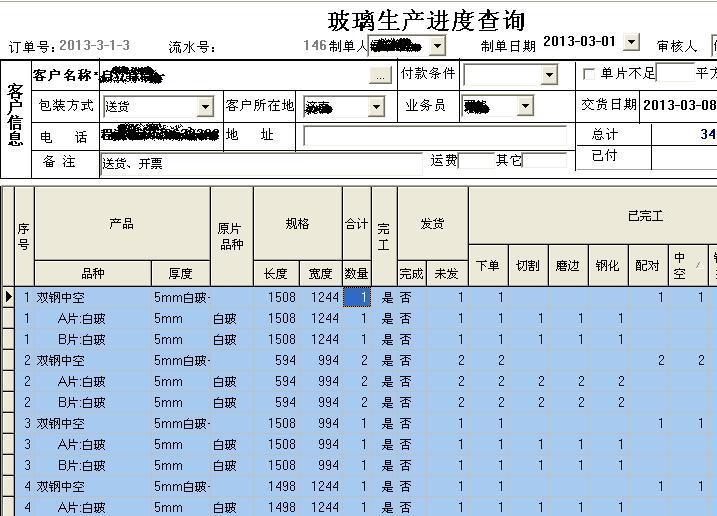Click the 交货日期 date field
Screen dimensions: 717x516
point(678,105)
